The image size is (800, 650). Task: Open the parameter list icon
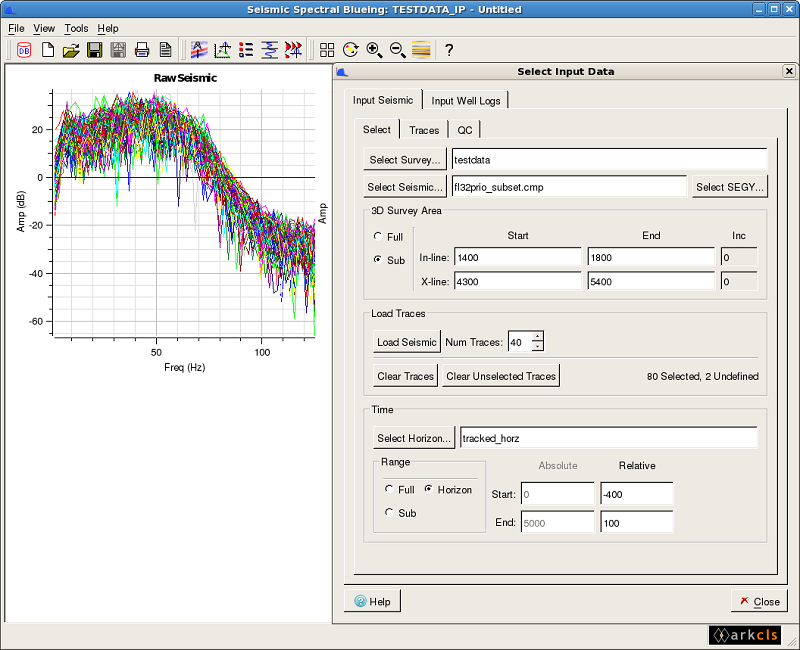[246, 49]
